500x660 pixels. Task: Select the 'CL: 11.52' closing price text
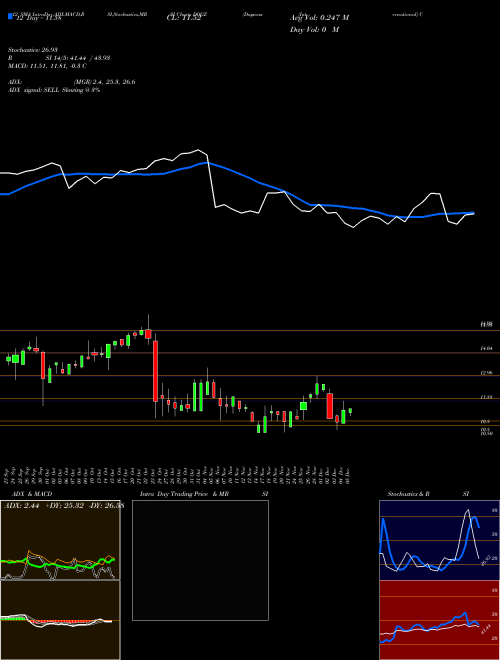click(184, 18)
